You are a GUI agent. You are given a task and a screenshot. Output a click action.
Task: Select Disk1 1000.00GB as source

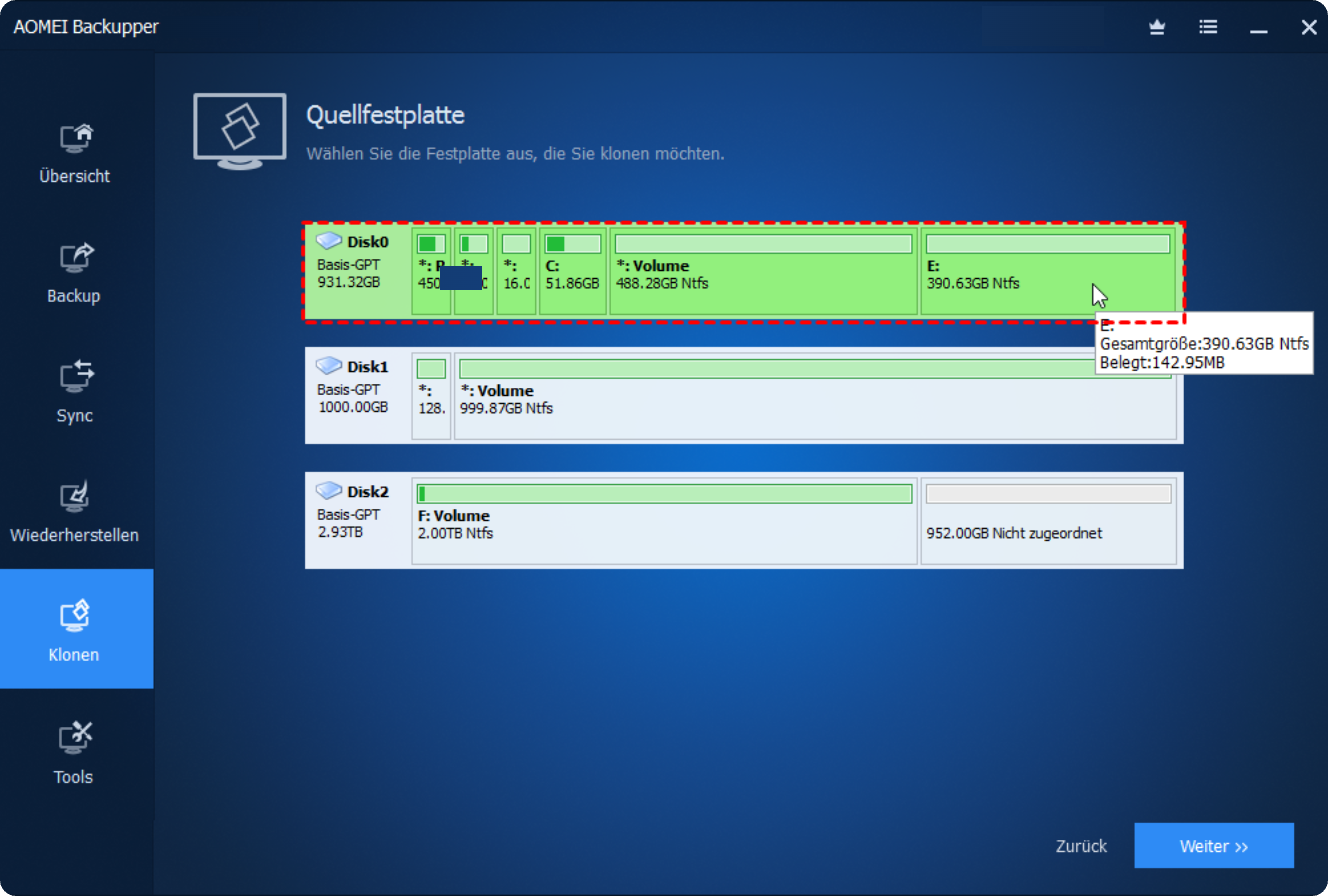click(744, 396)
